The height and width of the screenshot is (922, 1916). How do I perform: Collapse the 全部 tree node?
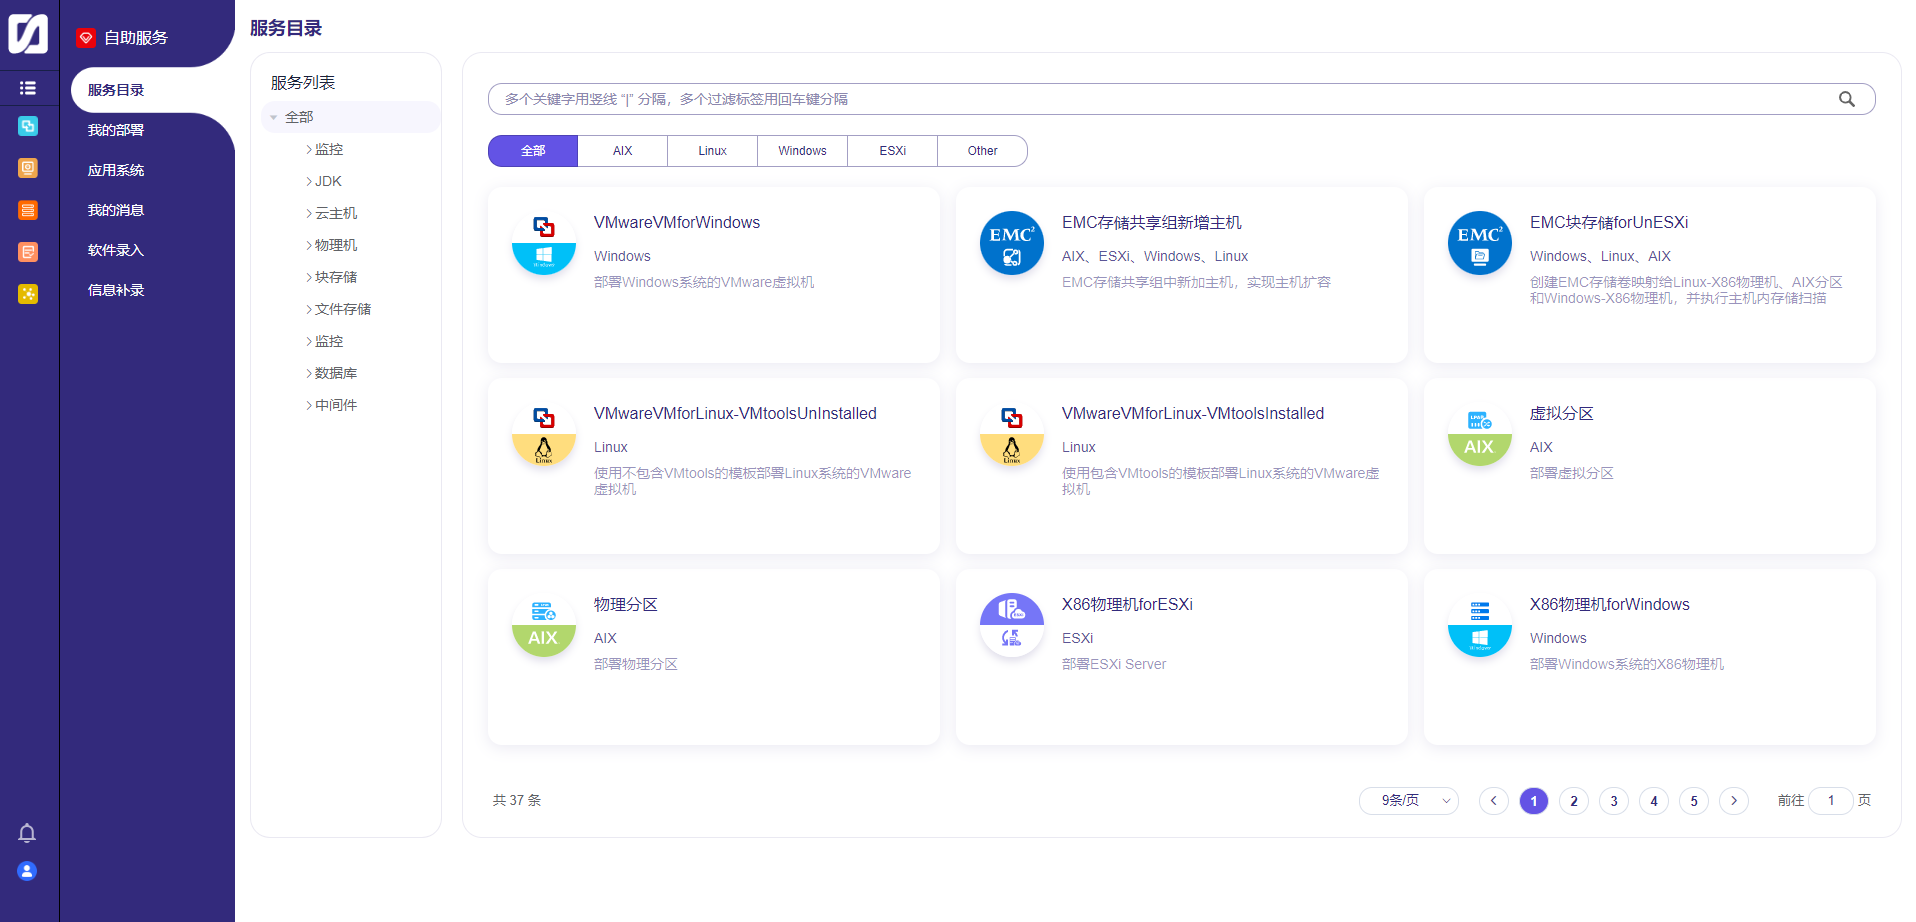(274, 117)
